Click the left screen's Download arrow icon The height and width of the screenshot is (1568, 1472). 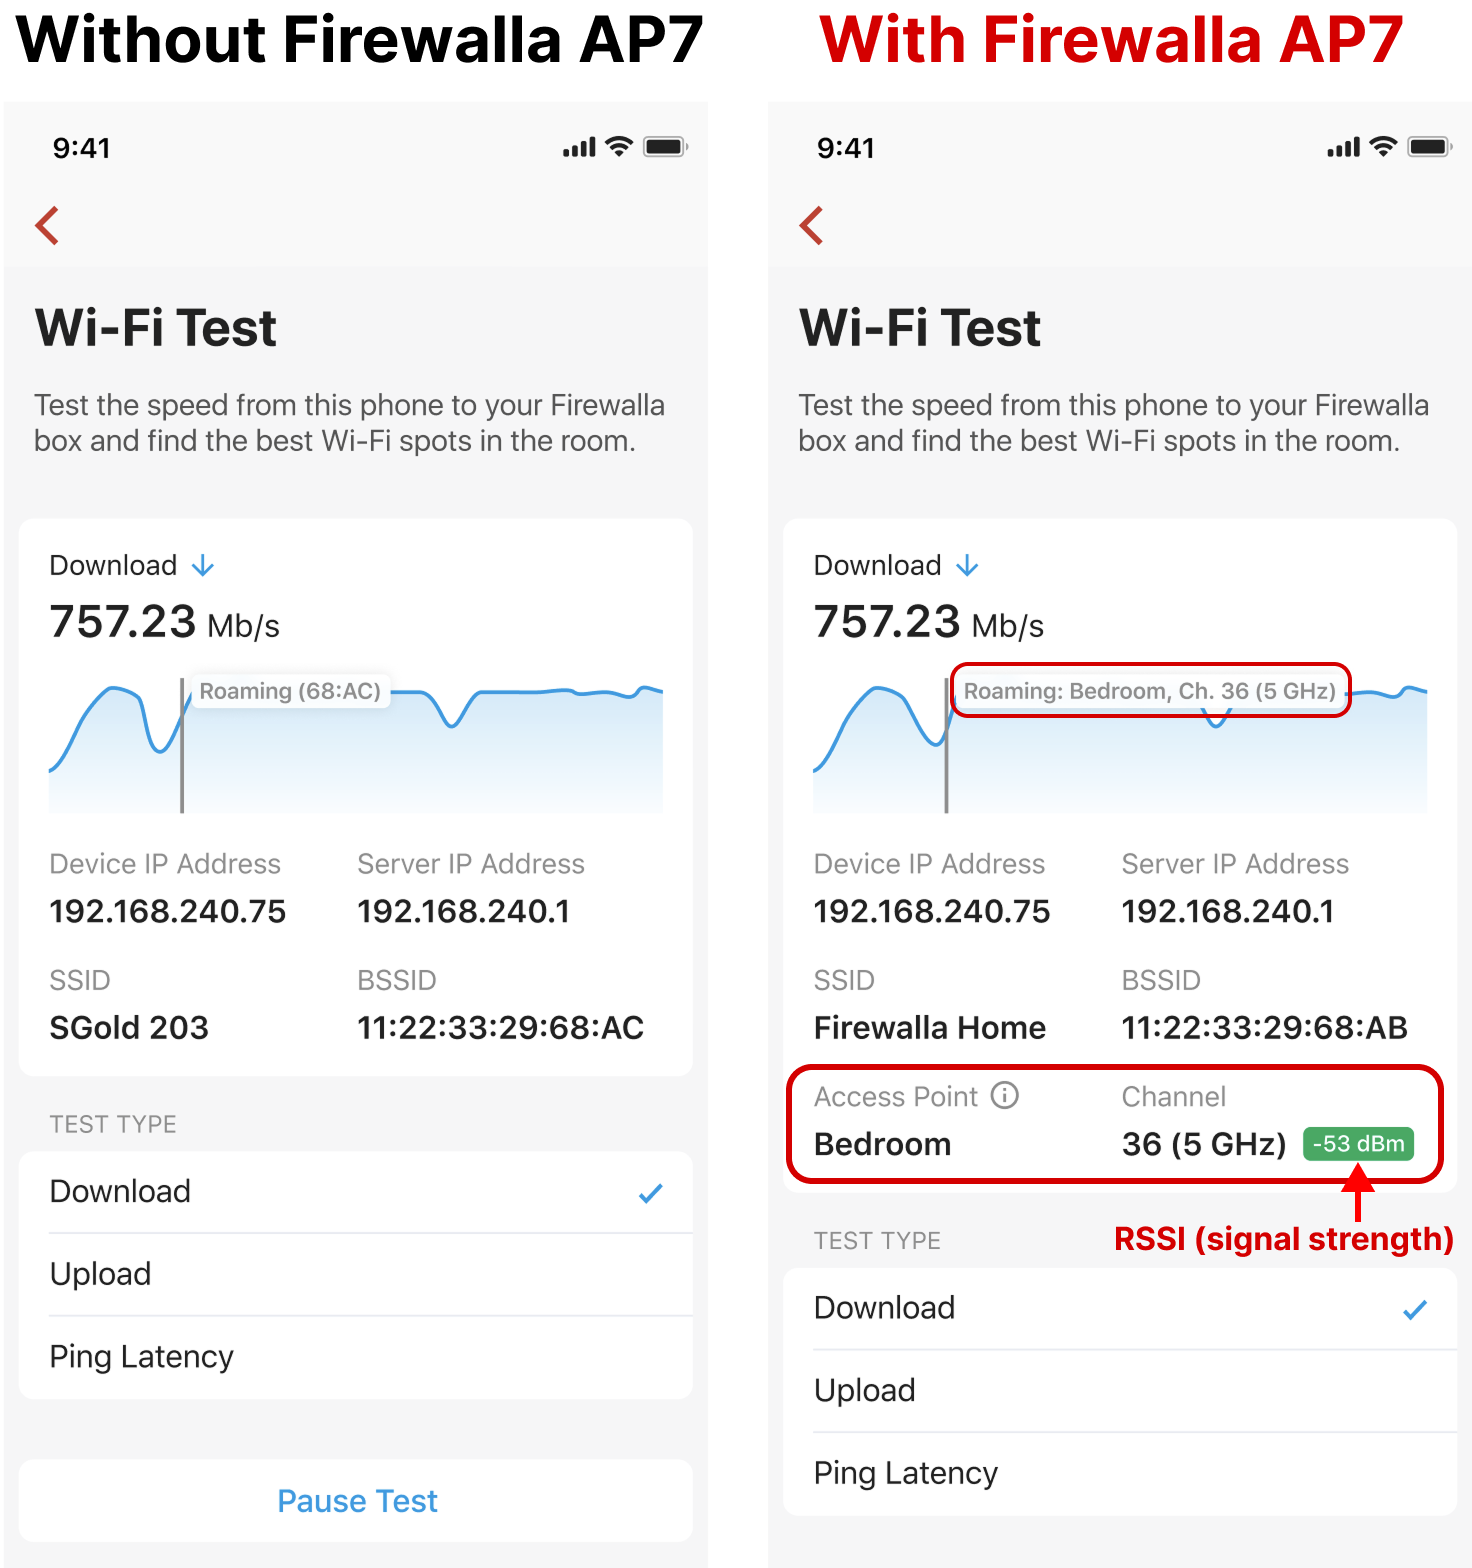(203, 566)
